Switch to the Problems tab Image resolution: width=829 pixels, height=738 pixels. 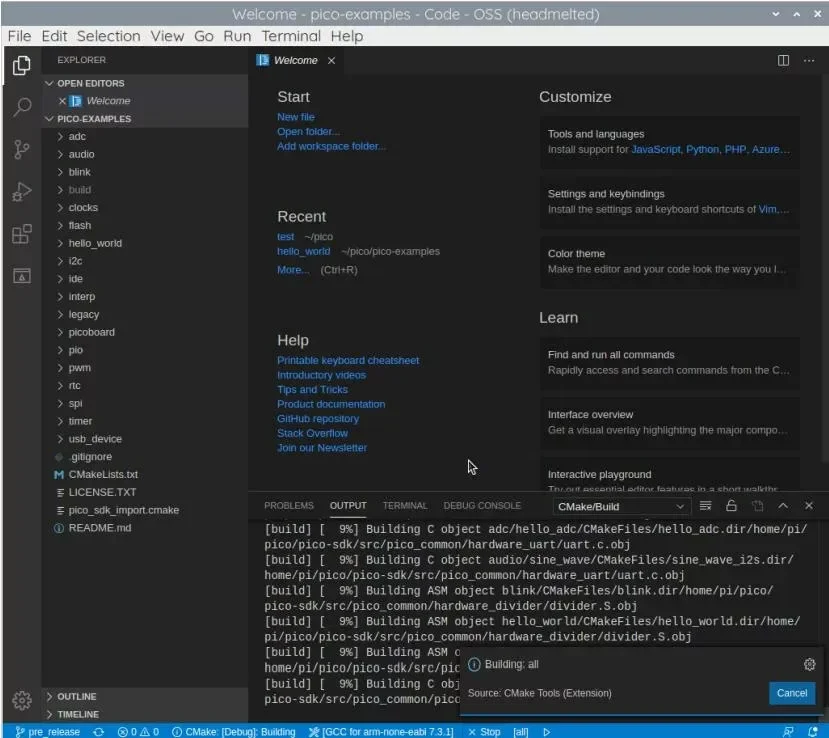coord(289,506)
